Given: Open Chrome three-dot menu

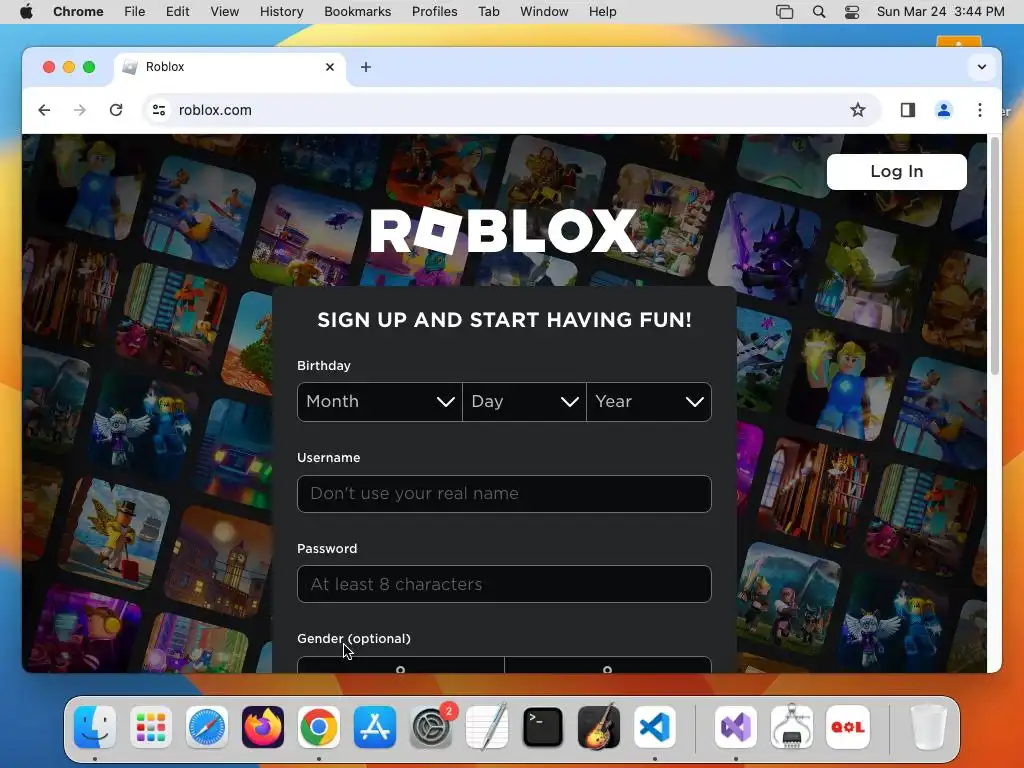Looking at the screenshot, I should click(980, 110).
